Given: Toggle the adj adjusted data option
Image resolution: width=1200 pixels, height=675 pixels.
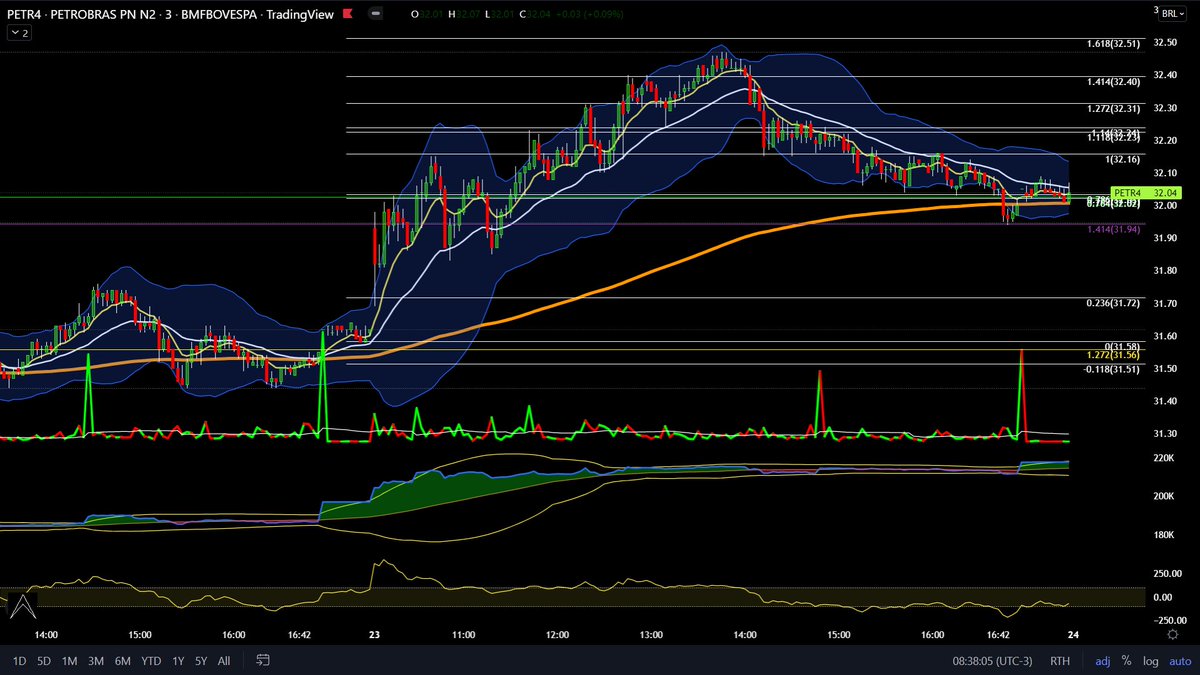Looking at the screenshot, I should [x=1102, y=660].
